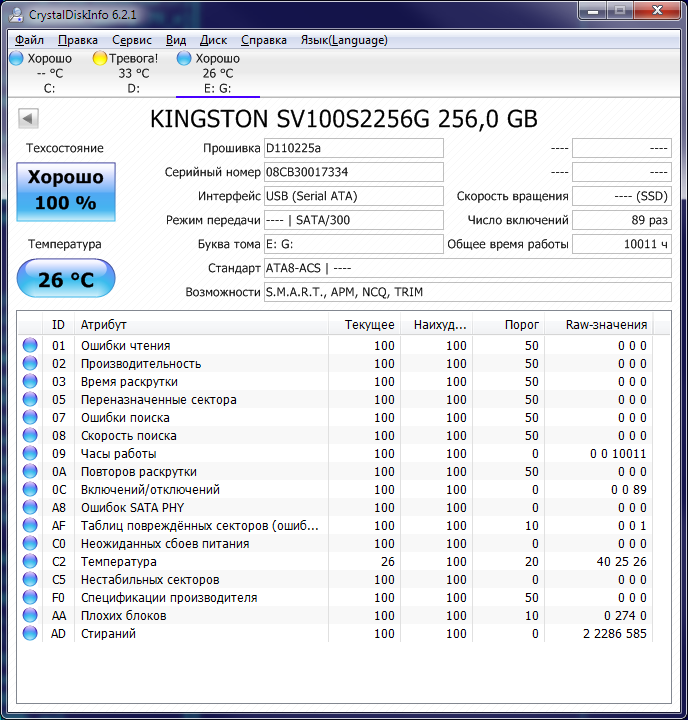Click the Raw-значения column header
This screenshot has width=688, height=720.
(x=598, y=325)
